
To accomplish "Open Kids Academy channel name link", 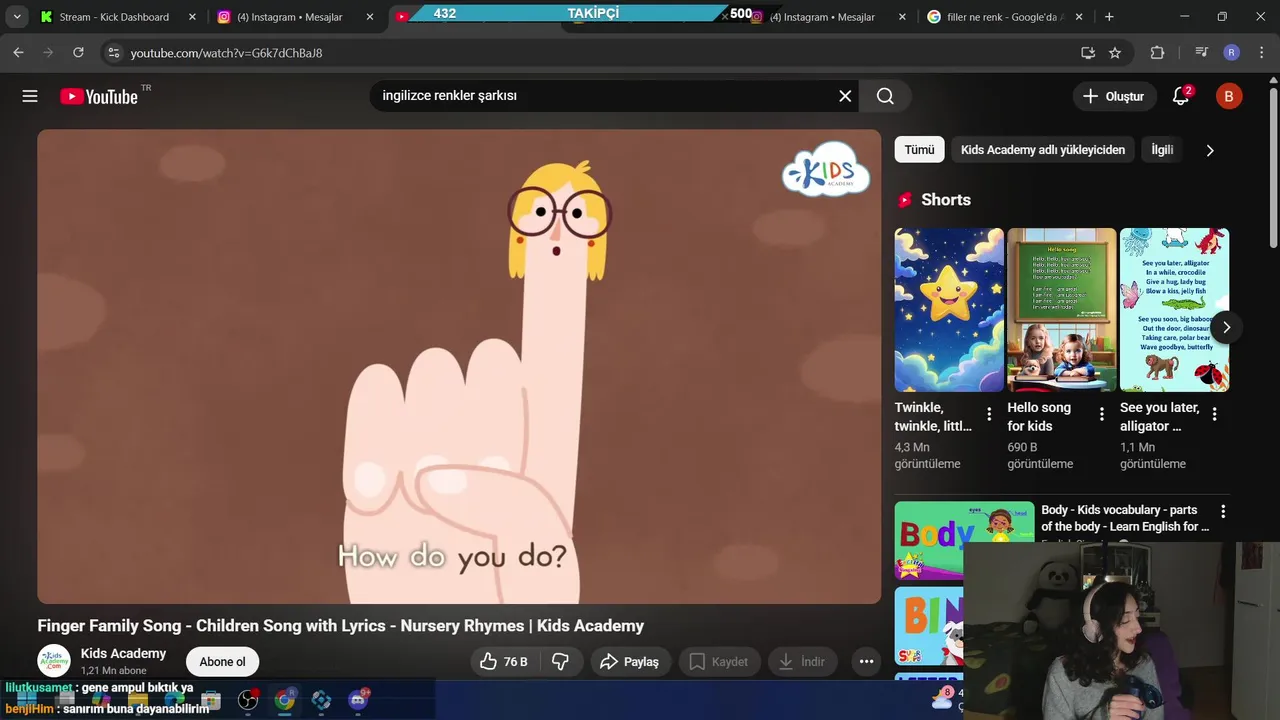I will click(123, 653).
